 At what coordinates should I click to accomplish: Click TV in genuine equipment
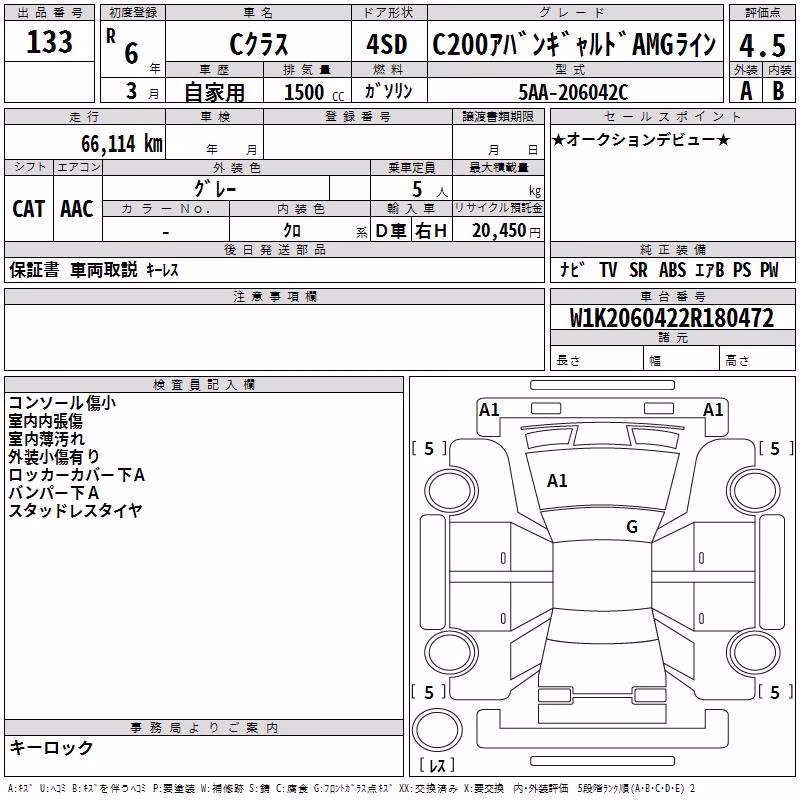point(608,269)
